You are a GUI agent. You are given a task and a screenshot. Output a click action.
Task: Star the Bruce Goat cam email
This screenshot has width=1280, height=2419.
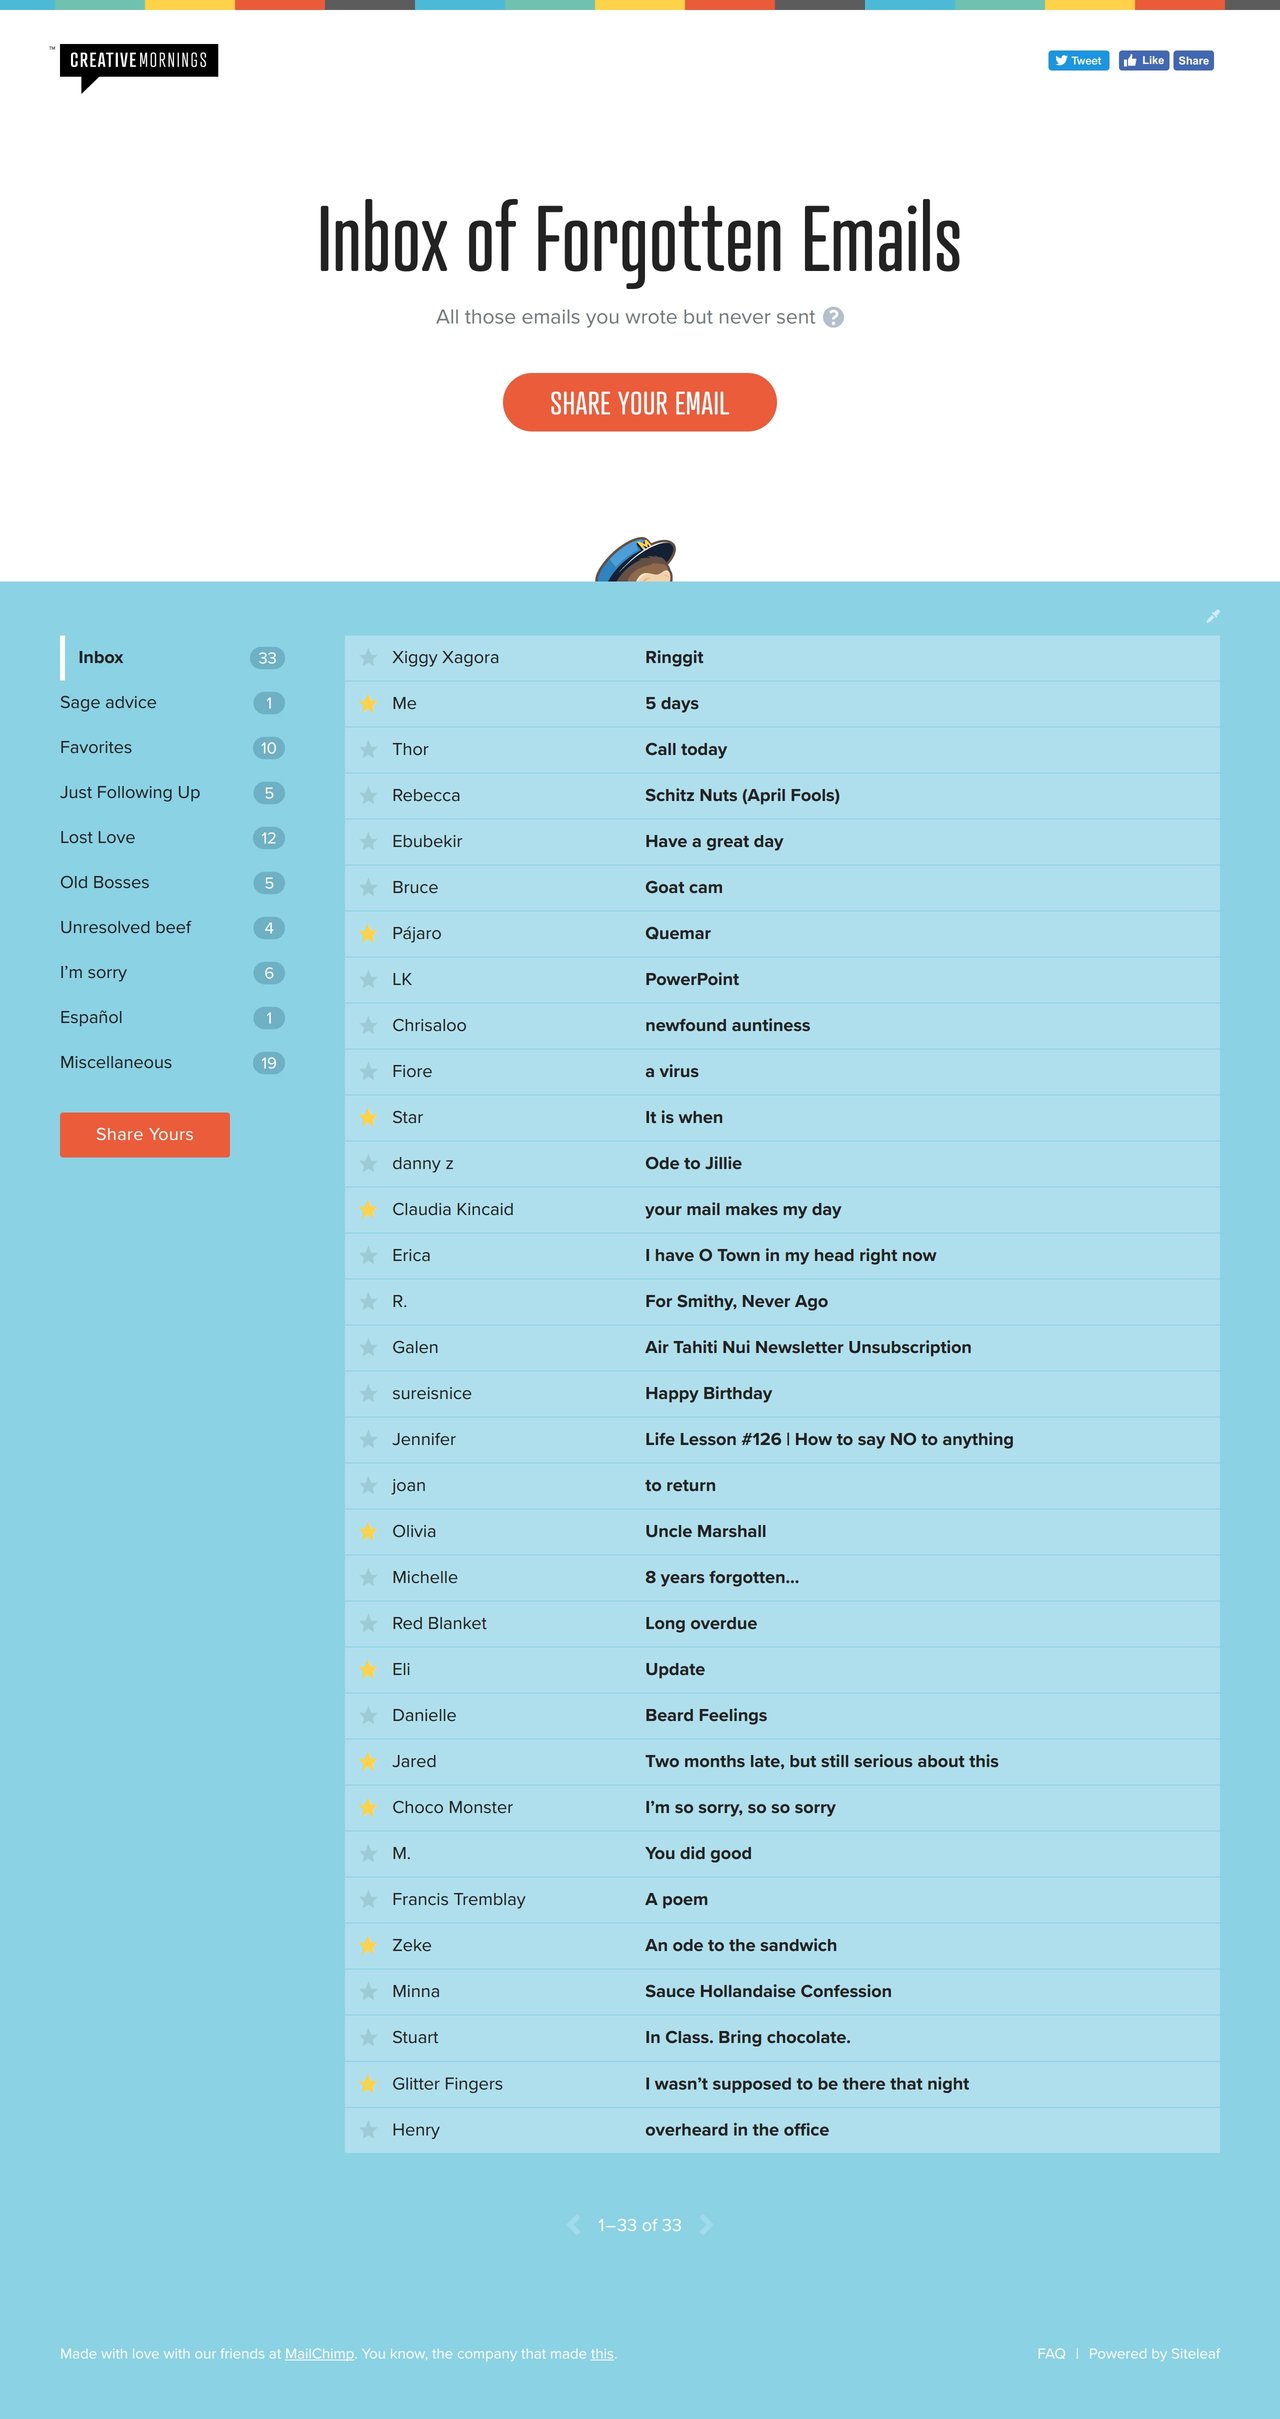[x=368, y=888]
